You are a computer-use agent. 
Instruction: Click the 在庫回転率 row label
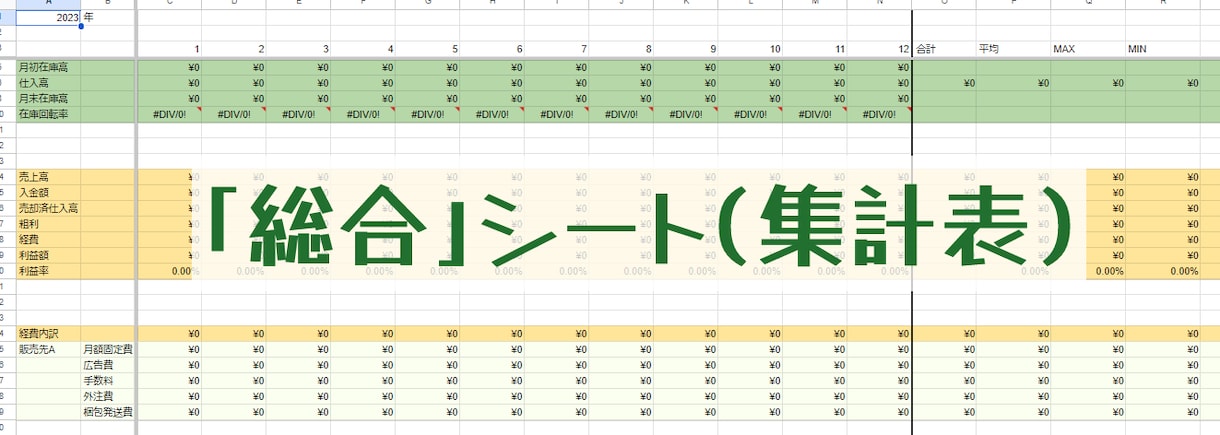[49, 115]
